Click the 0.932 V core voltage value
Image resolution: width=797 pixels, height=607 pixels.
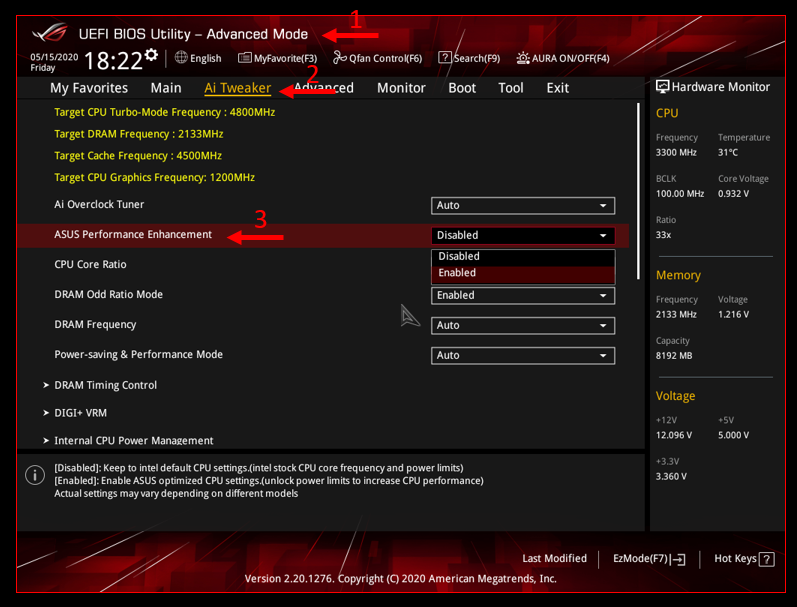coord(733,194)
